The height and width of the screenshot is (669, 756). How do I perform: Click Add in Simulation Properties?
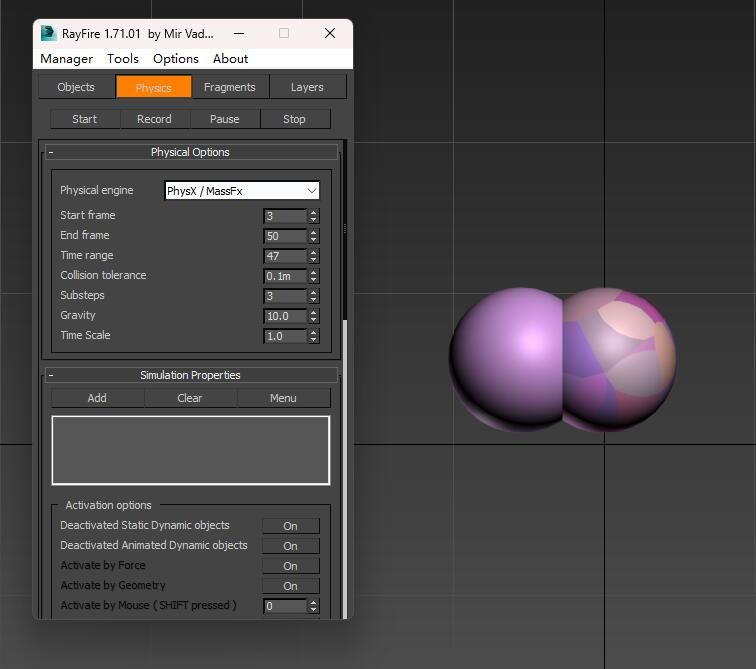[97, 398]
